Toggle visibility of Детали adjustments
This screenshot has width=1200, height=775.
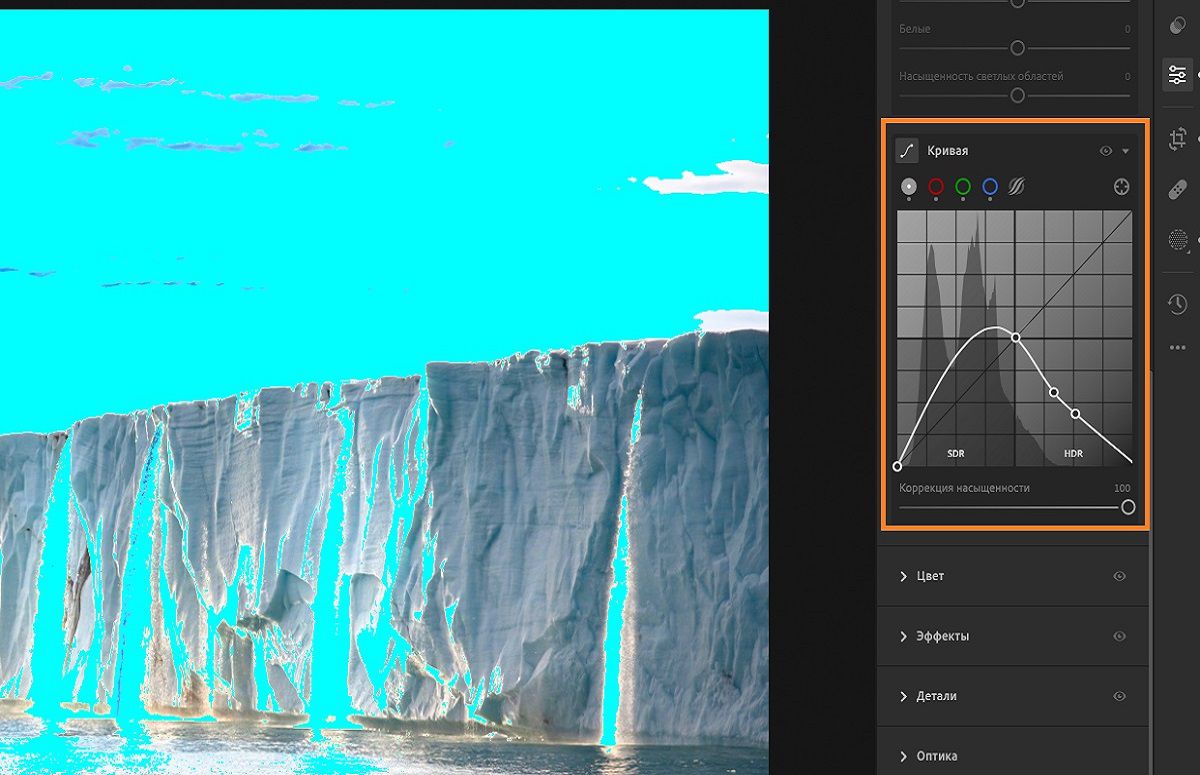pyautogui.click(x=1120, y=696)
